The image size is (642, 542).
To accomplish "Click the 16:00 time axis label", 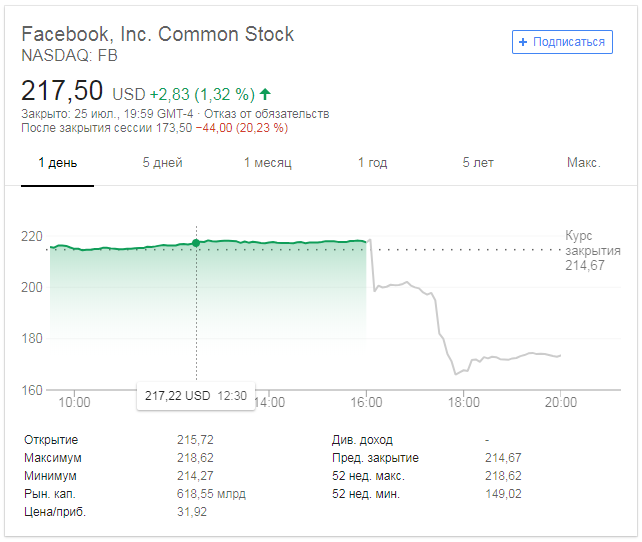I will [366, 403].
